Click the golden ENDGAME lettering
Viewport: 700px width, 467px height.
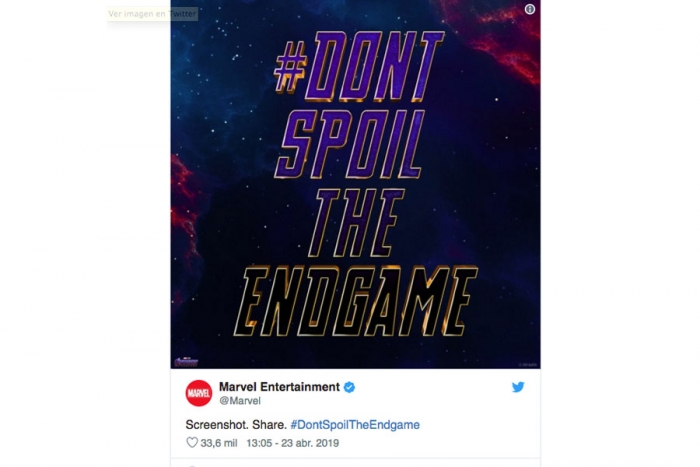[356, 301]
